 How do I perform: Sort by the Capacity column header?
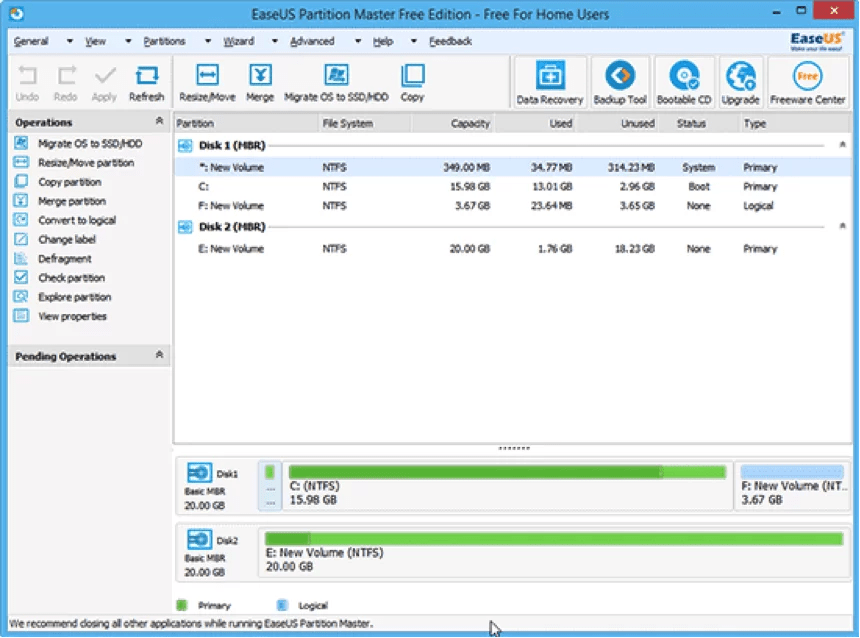(x=452, y=123)
